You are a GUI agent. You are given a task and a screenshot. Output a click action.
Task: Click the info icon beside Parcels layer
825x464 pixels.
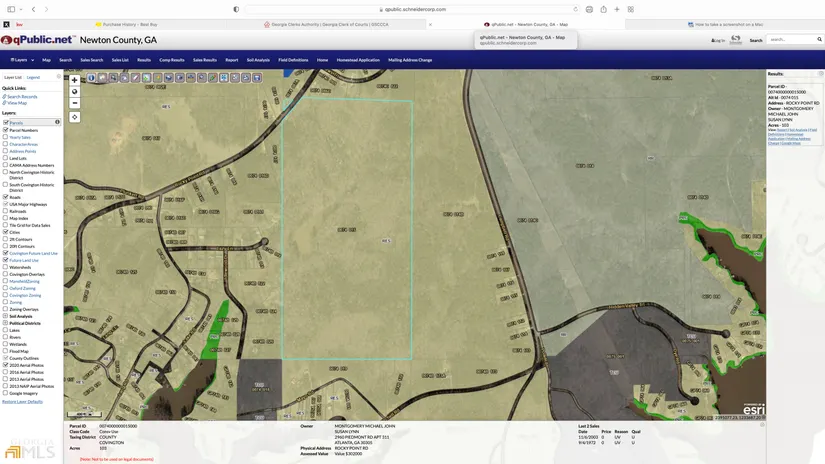(57, 122)
